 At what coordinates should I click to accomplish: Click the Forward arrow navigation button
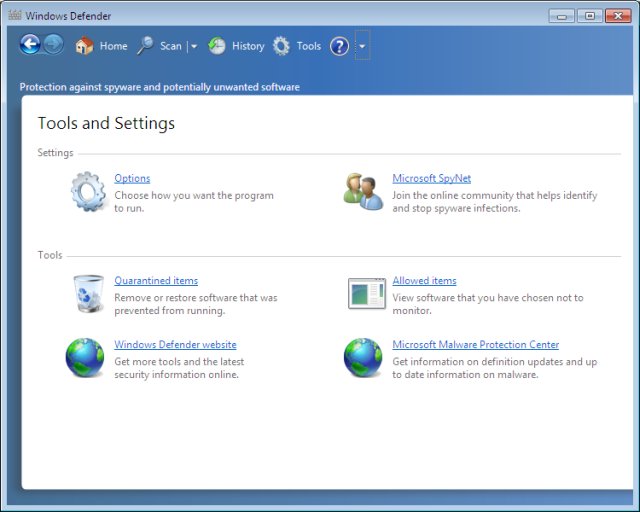point(53,45)
